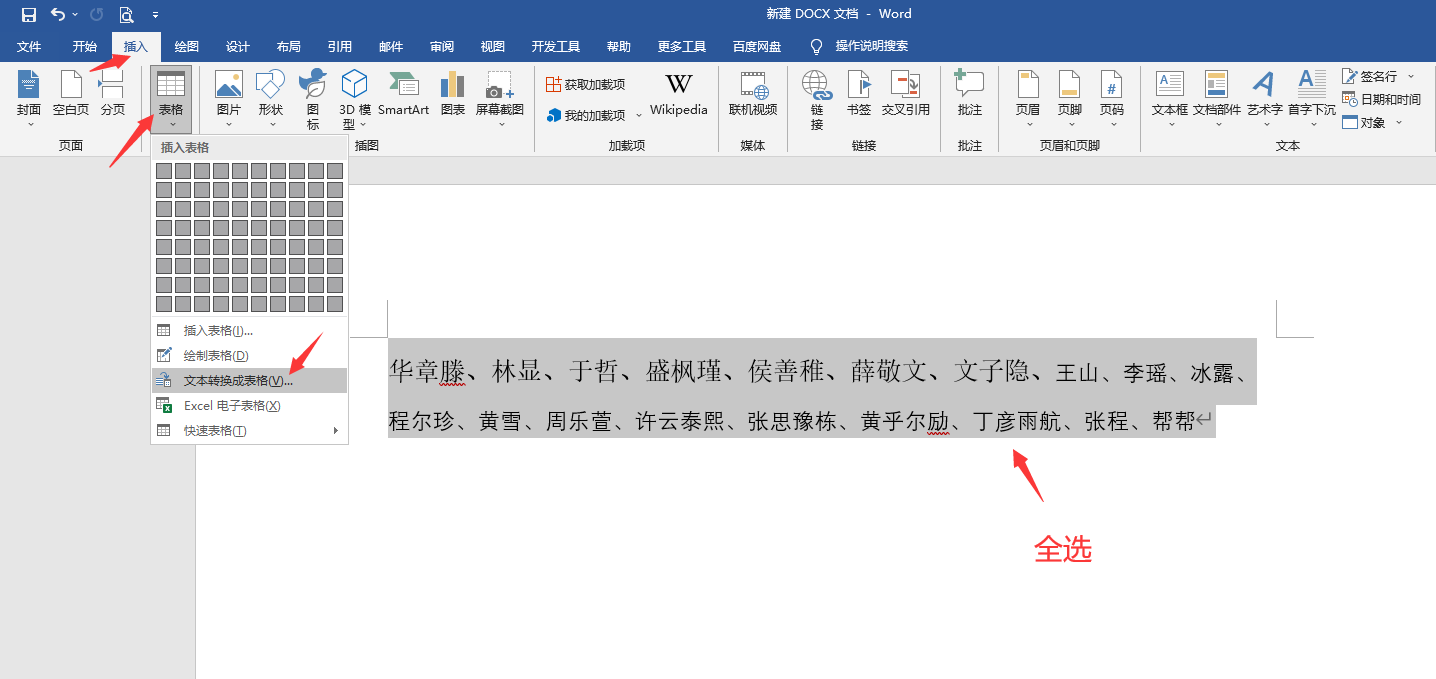
Task: Click 获取加载项
Action: click(586, 85)
